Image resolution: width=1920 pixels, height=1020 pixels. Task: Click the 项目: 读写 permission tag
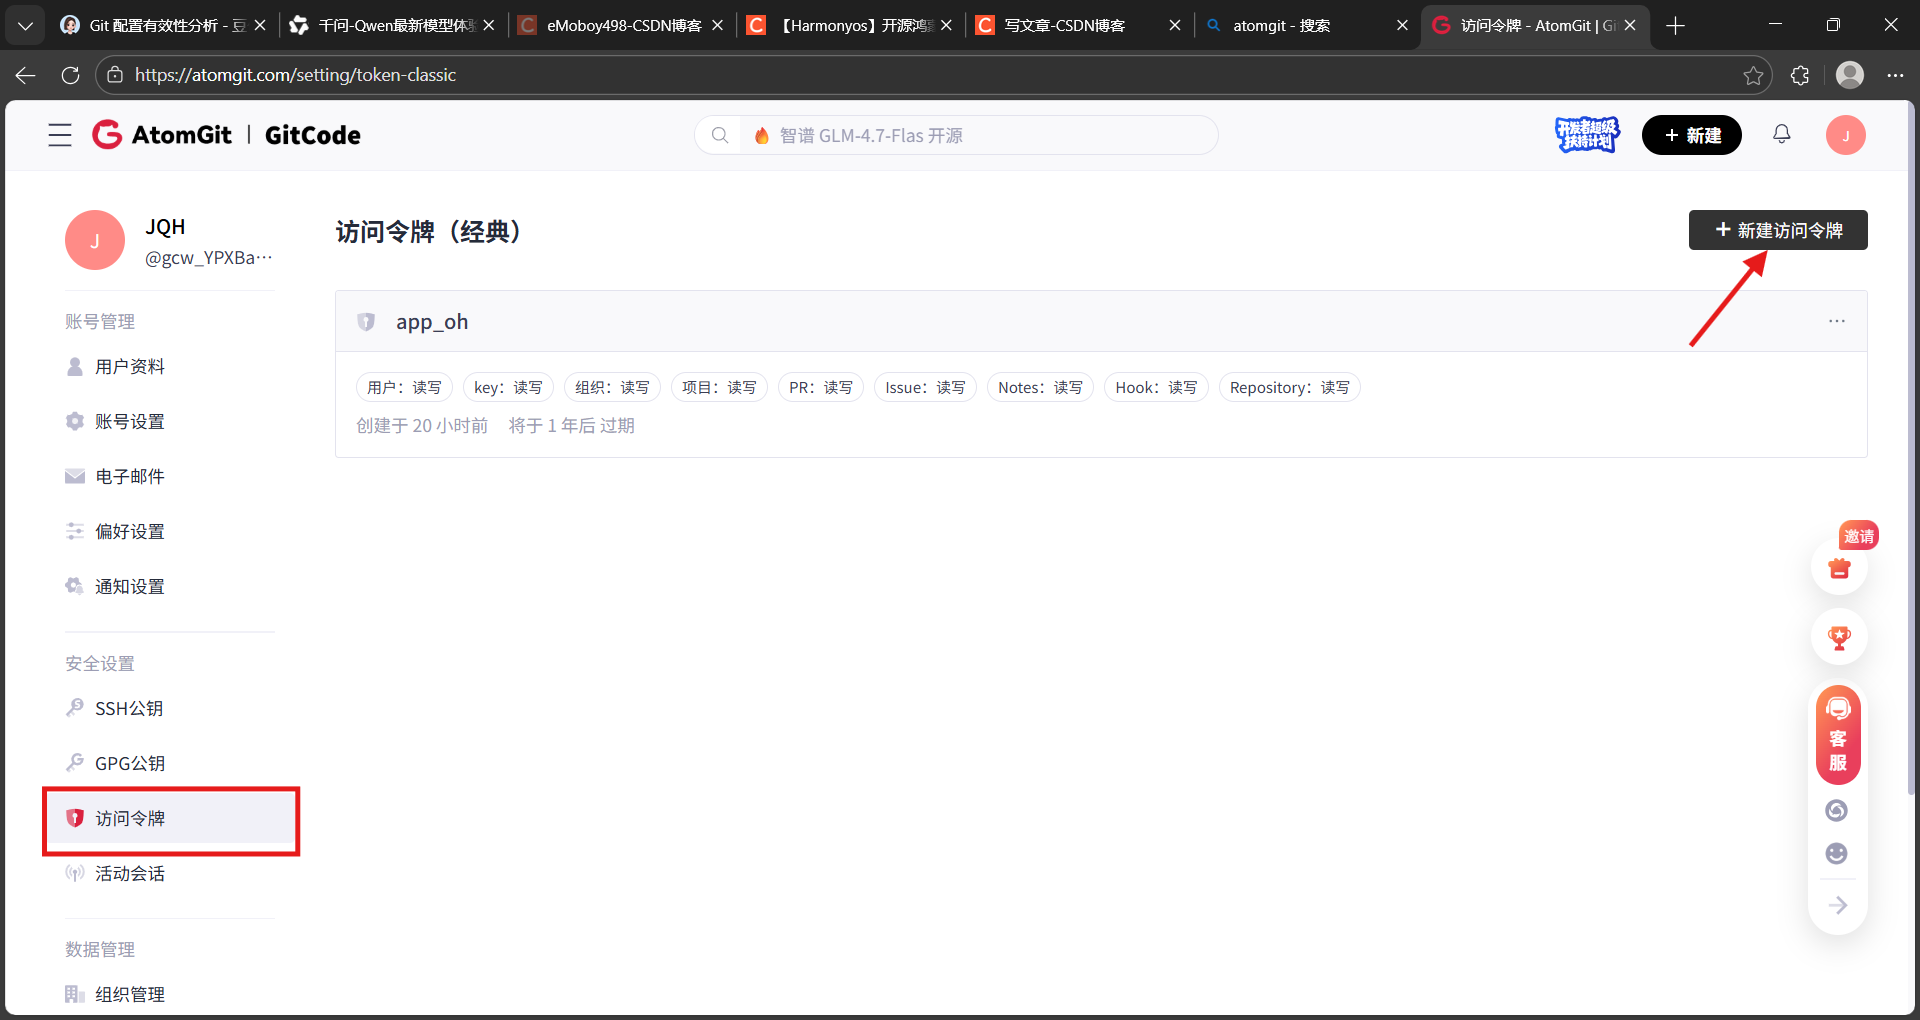[x=719, y=387]
